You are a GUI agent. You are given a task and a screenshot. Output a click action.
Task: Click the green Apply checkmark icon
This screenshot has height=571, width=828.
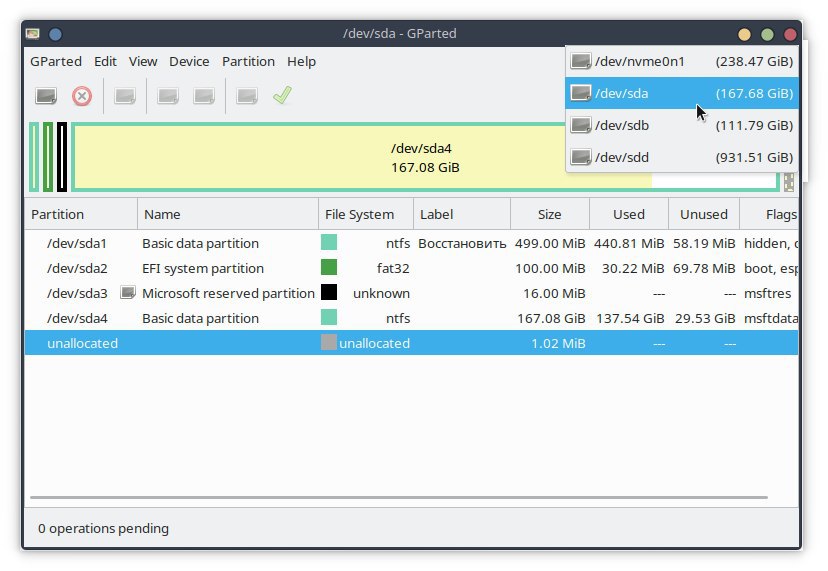pos(283,95)
